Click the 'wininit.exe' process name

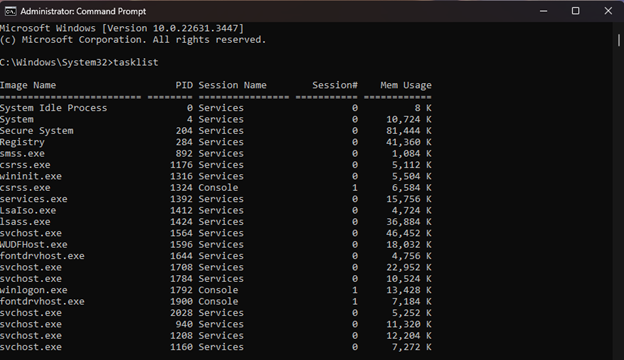[31, 176]
